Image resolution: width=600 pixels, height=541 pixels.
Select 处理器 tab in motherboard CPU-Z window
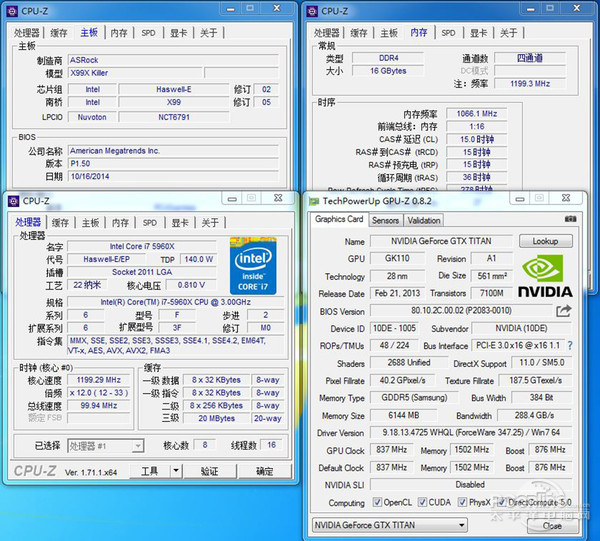point(27,33)
